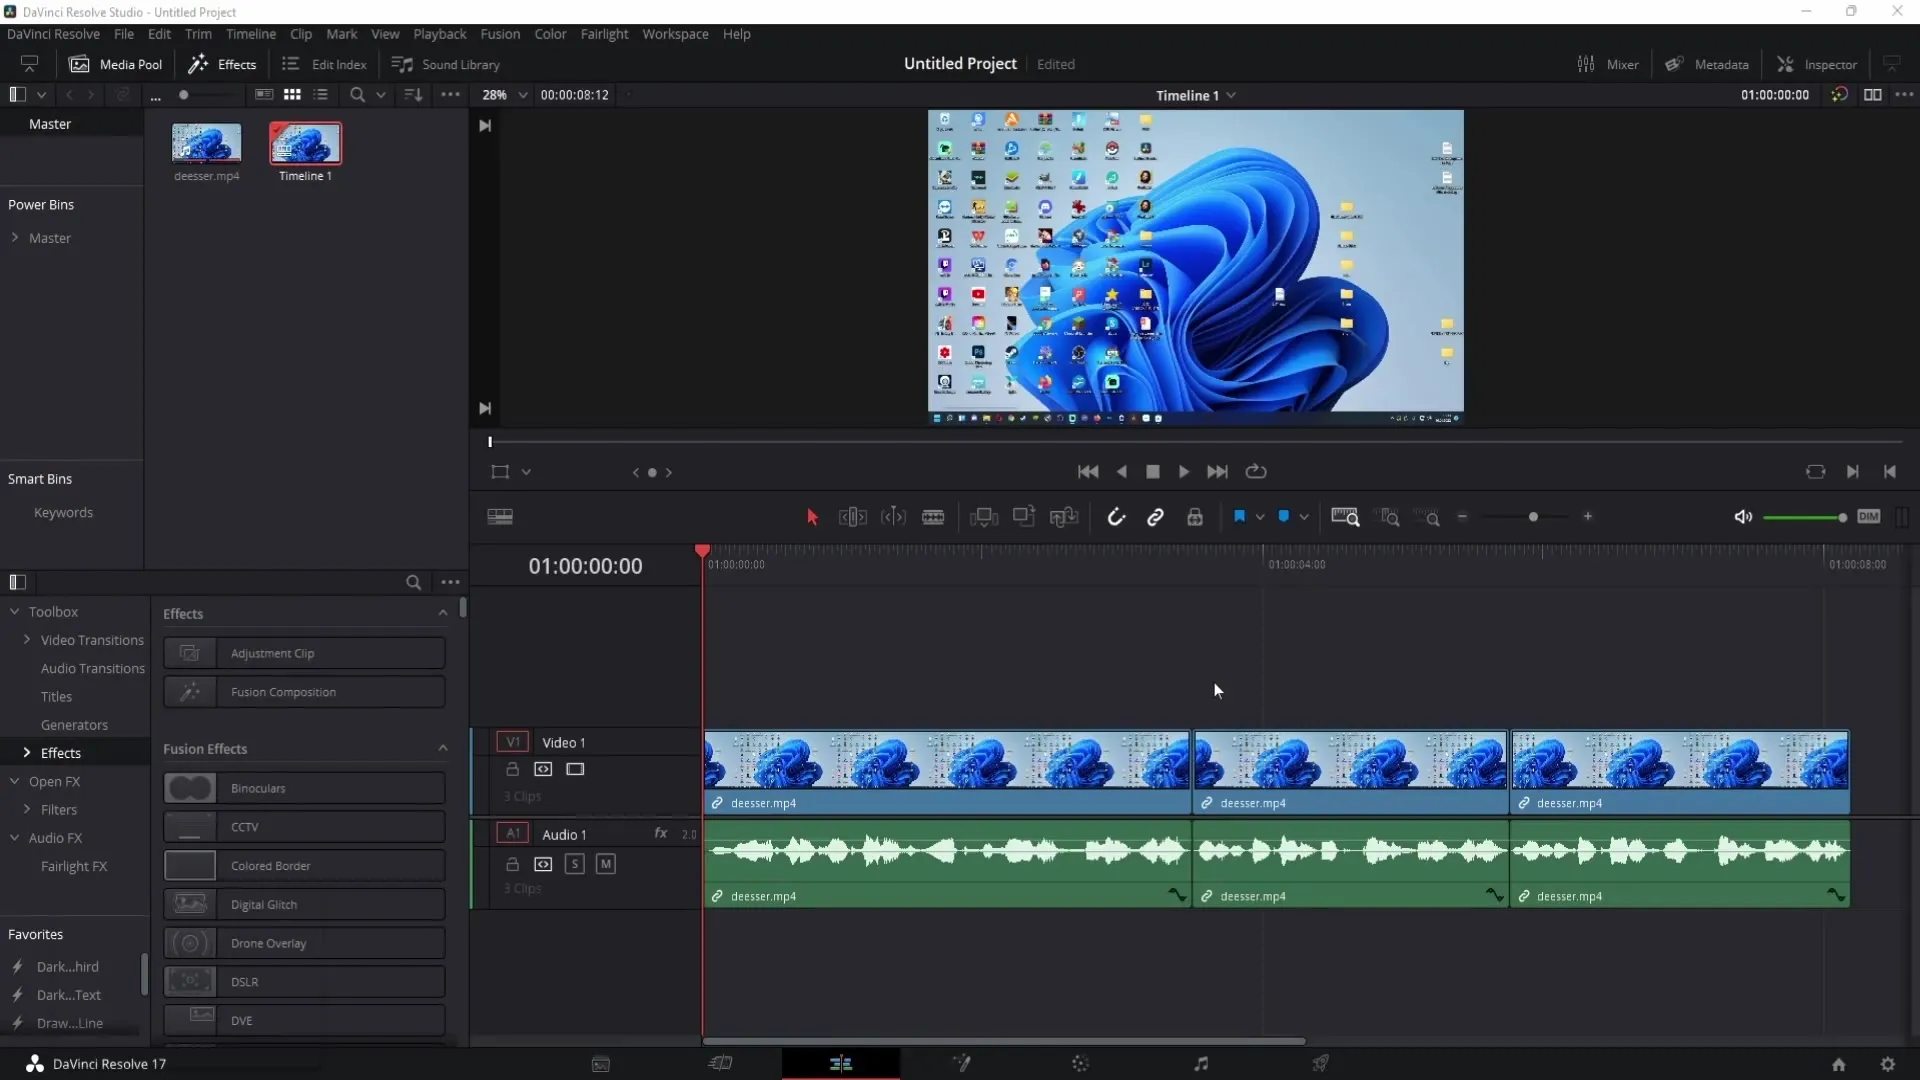Click the Razor/blade edit mode icon
Screen dimensions: 1920x1080
point(934,517)
